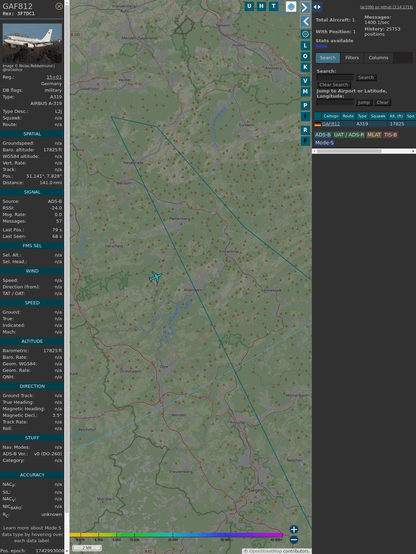This screenshot has width=416, height=554.
Task: Click the T map toolbar button
Action: pyautogui.click(x=274, y=6)
